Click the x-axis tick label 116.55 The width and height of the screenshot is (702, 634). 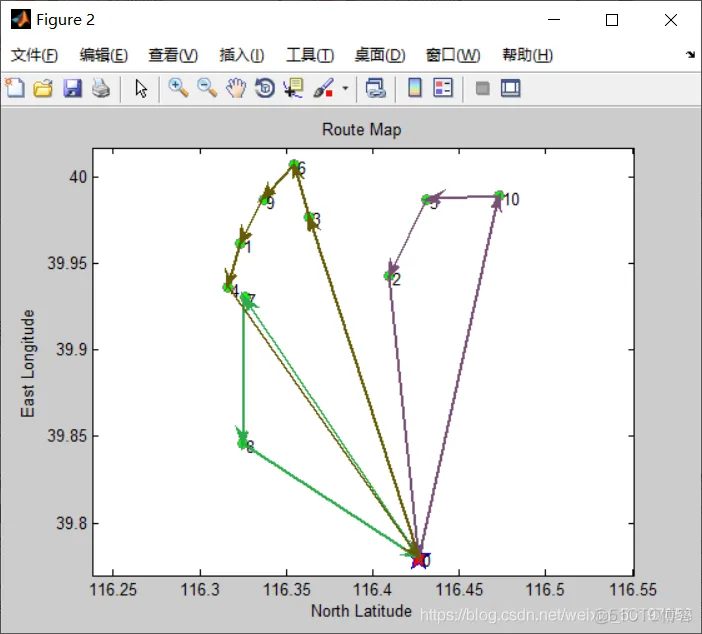click(633, 589)
